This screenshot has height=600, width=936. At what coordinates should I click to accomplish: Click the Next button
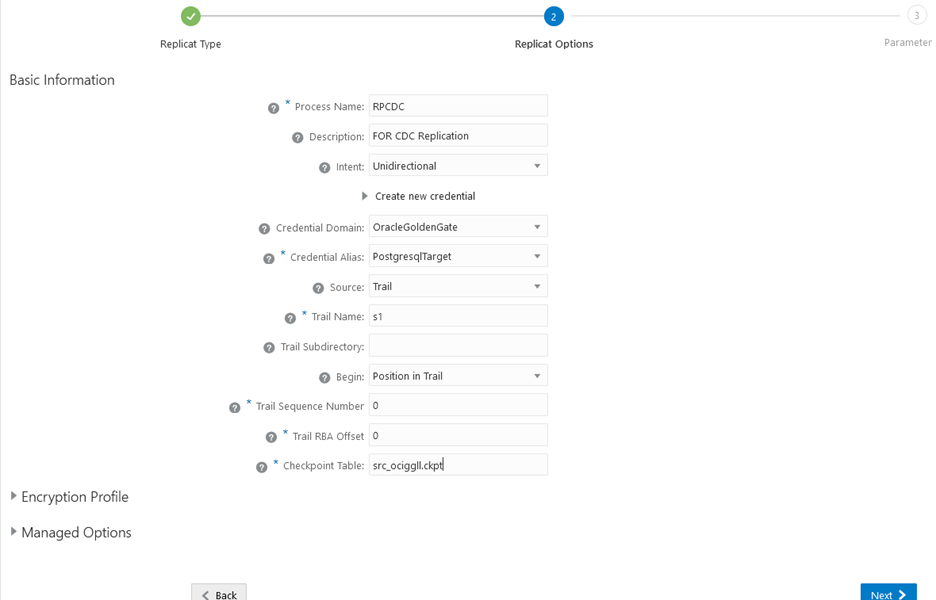click(888, 594)
